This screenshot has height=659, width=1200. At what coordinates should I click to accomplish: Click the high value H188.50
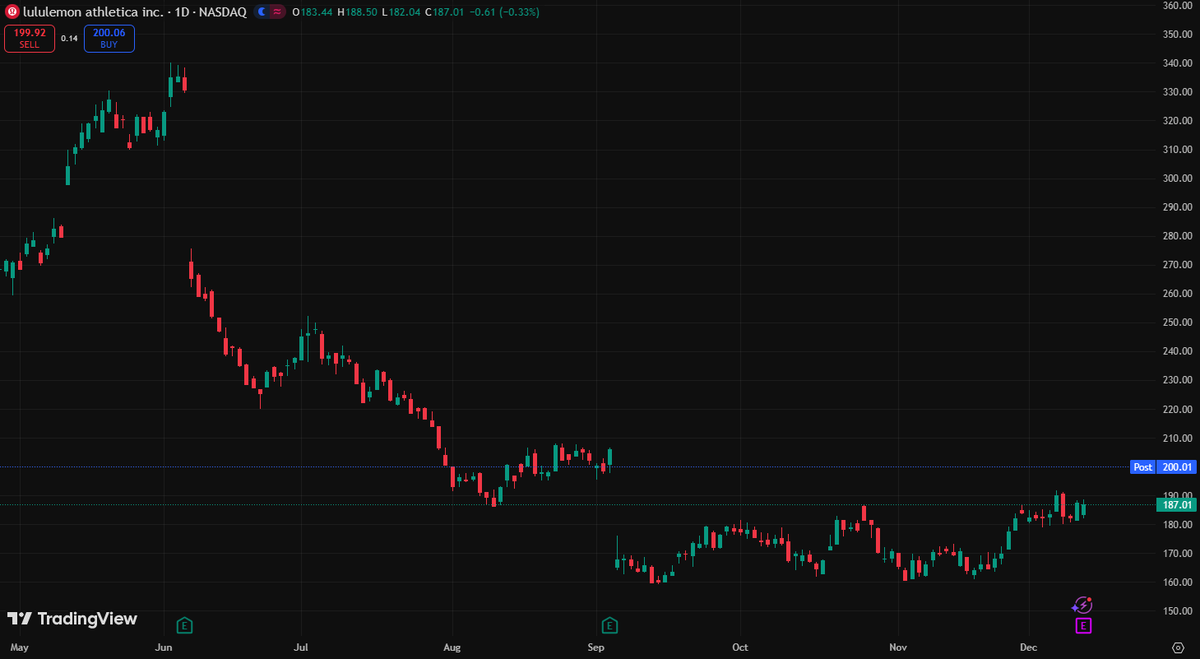[x=356, y=12]
